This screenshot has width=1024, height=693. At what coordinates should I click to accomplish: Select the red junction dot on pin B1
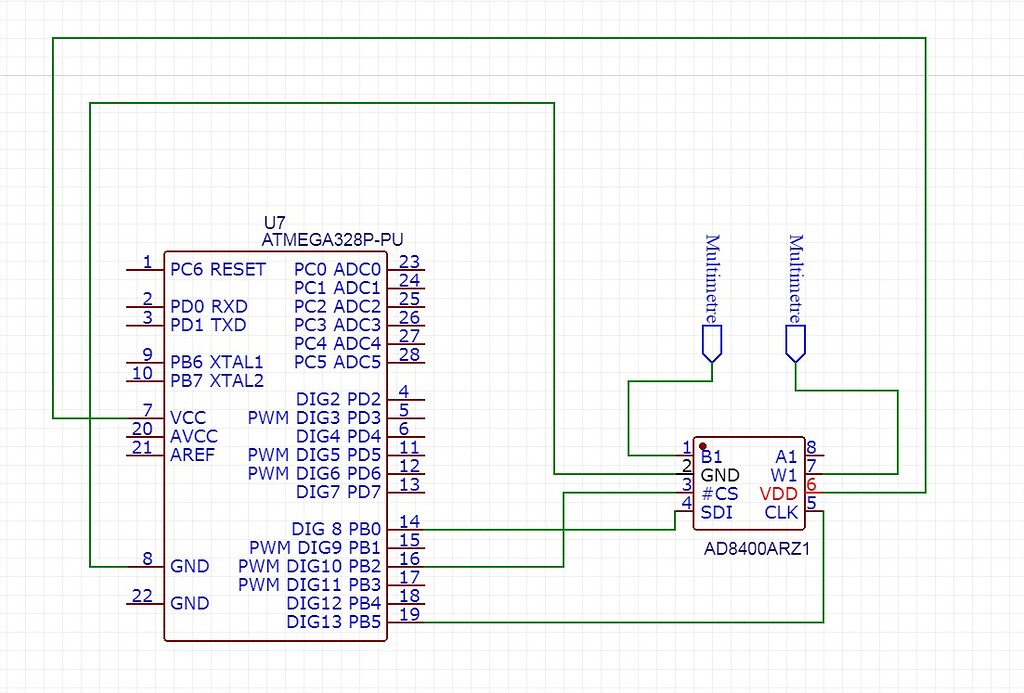click(x=703, y=446)
